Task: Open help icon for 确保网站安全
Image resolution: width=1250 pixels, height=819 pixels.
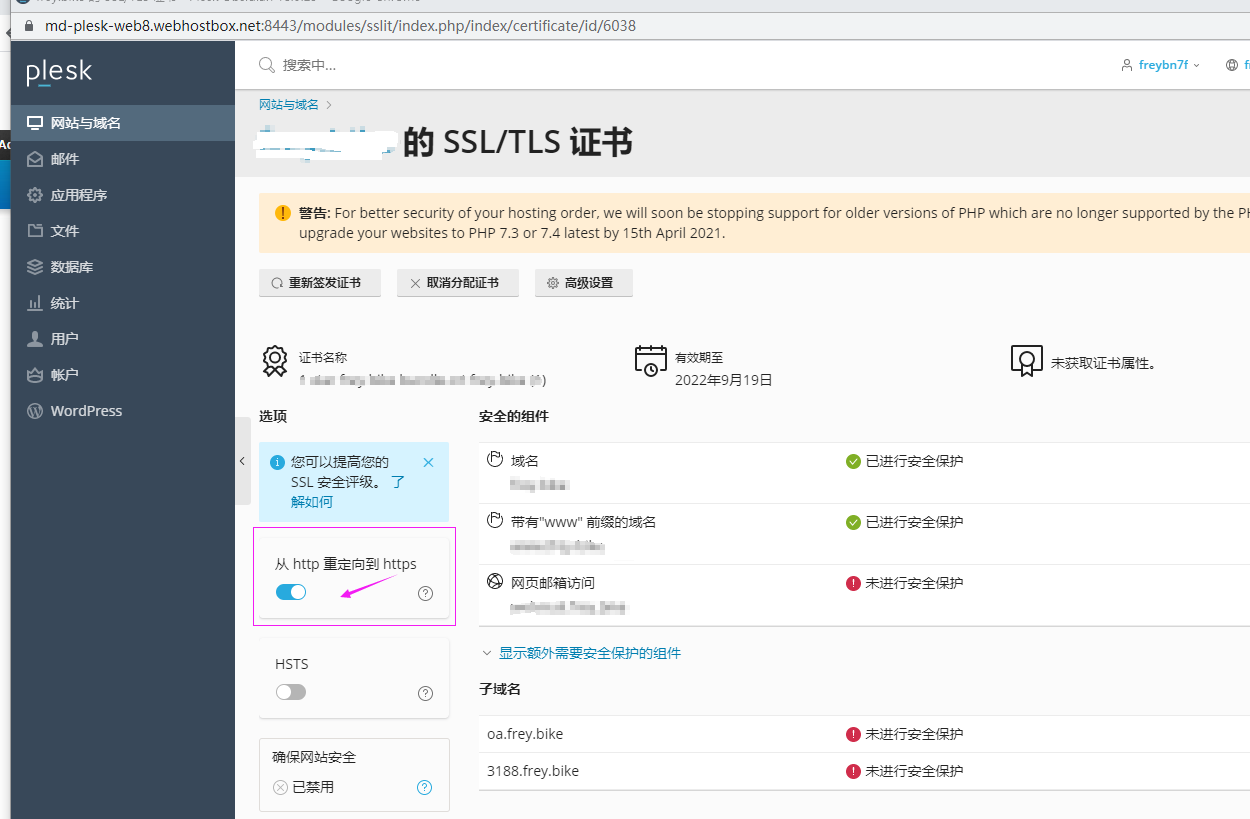Action: coord(424,787)
